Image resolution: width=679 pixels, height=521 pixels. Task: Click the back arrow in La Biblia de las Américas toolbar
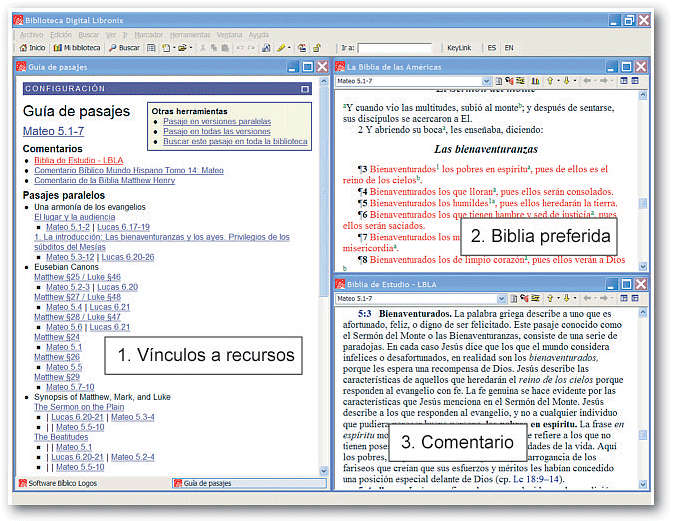click(587, 81)
